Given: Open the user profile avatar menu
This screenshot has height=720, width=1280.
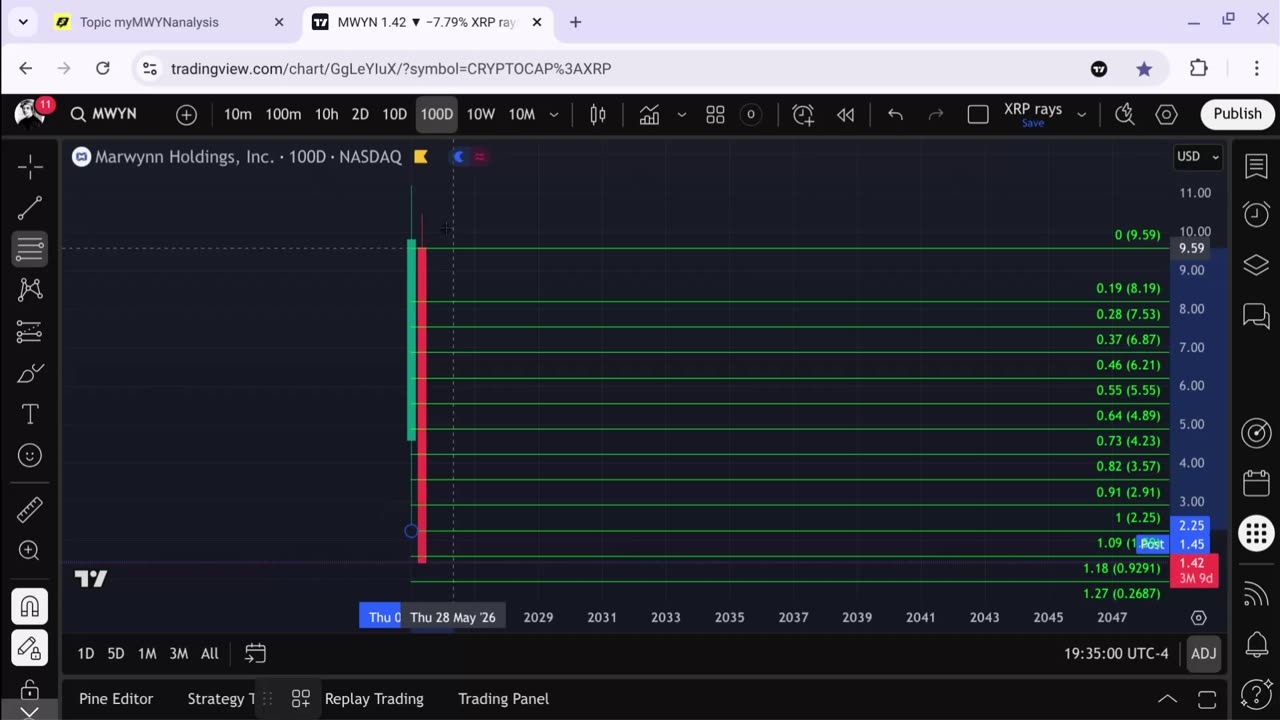Looking at the screenshot, I should (x=30, y=113).
